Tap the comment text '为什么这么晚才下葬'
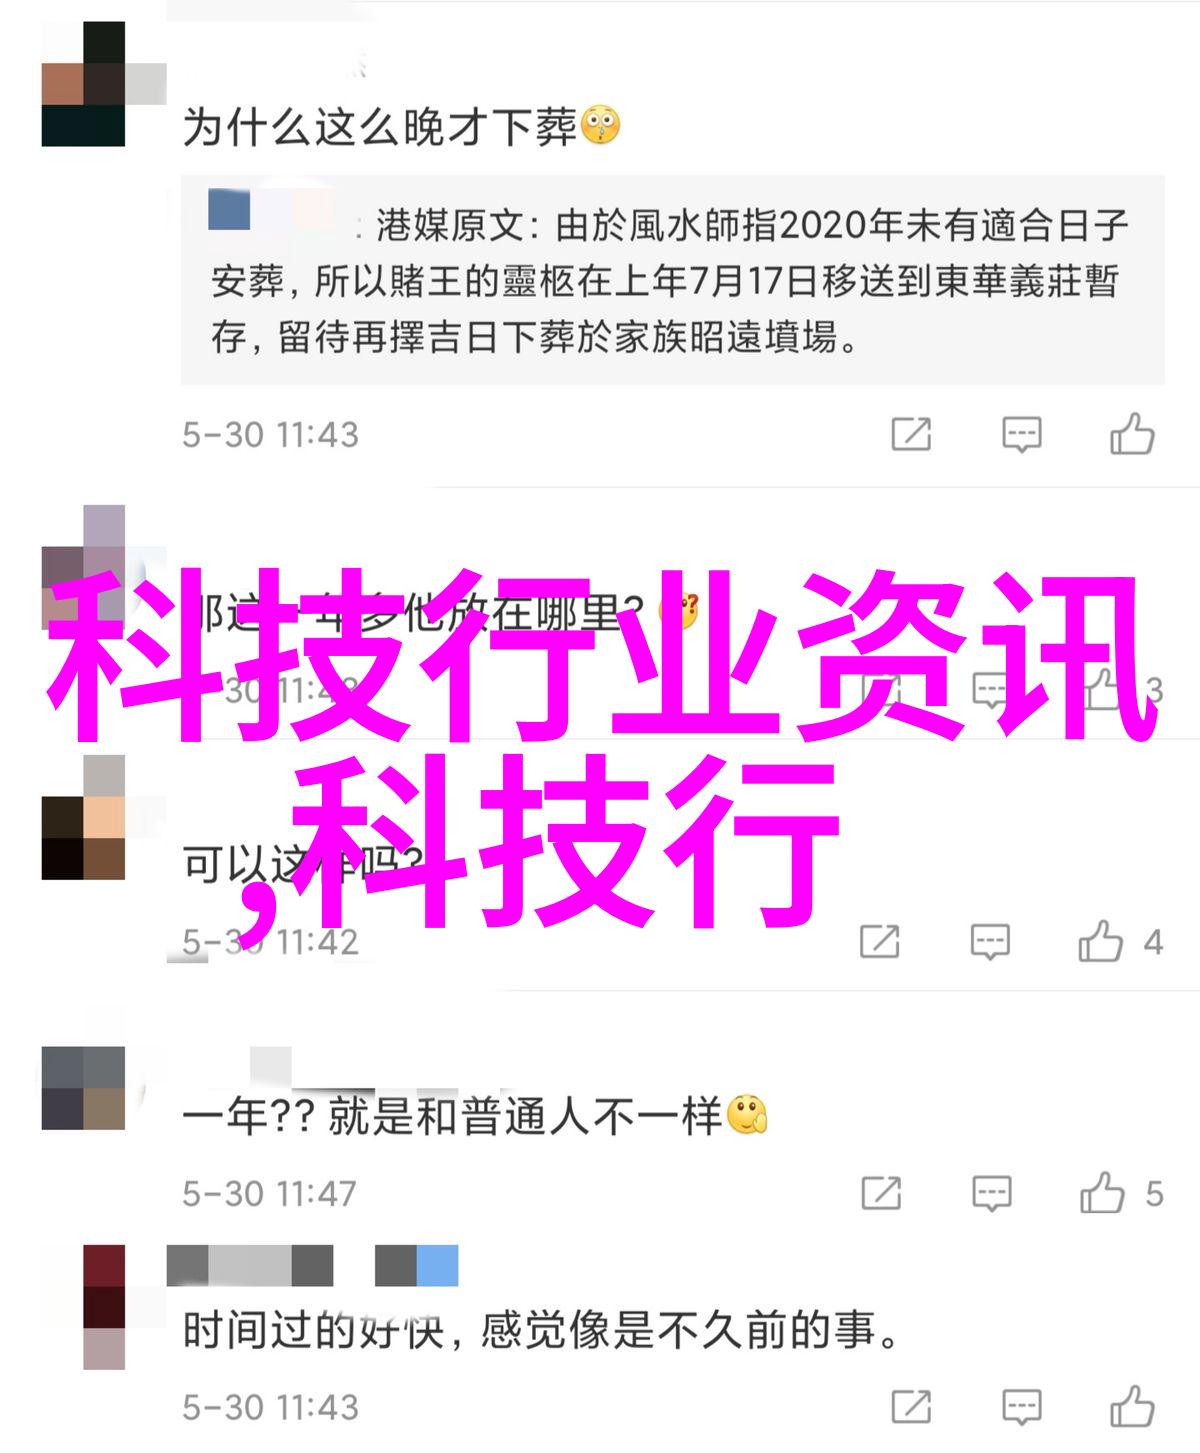This screenshot has width=1200, height=1453. 380,127
